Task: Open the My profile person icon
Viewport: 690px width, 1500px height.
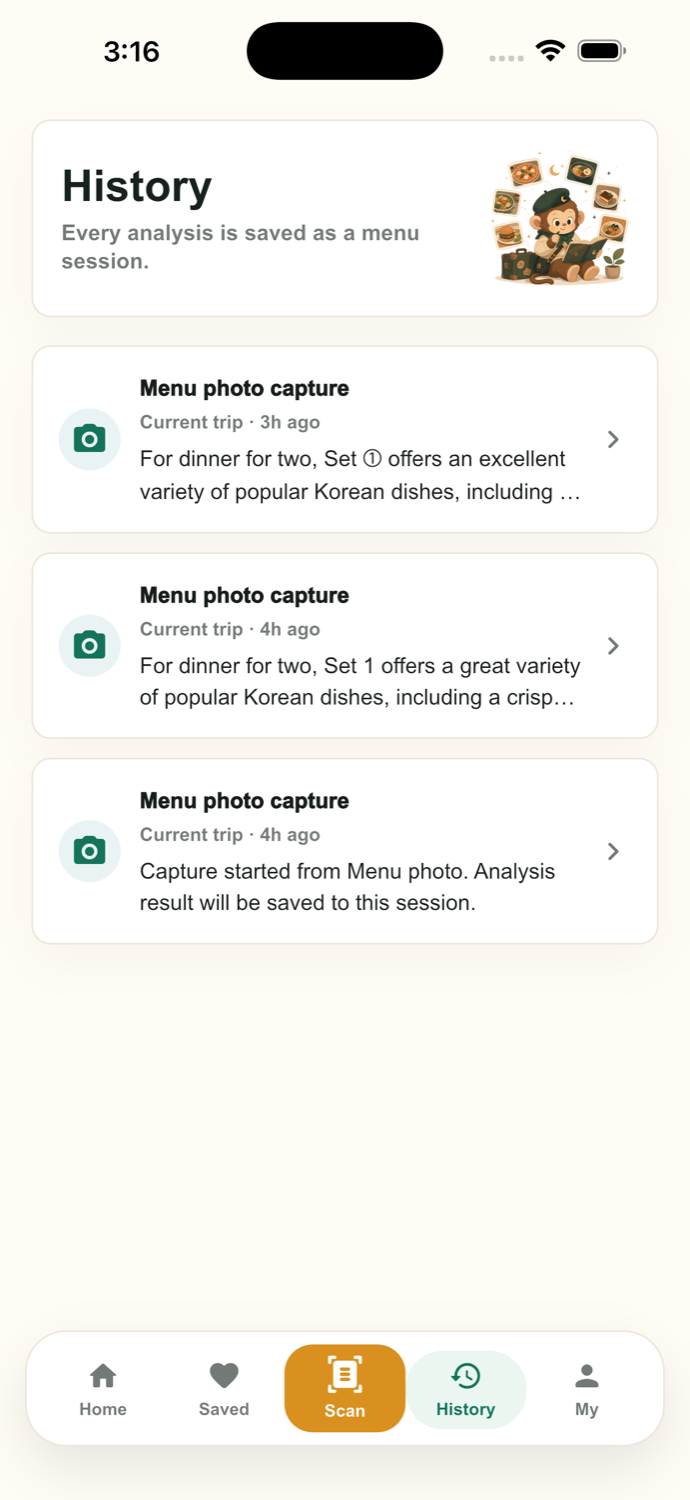Action: (x=587, y=1376)
